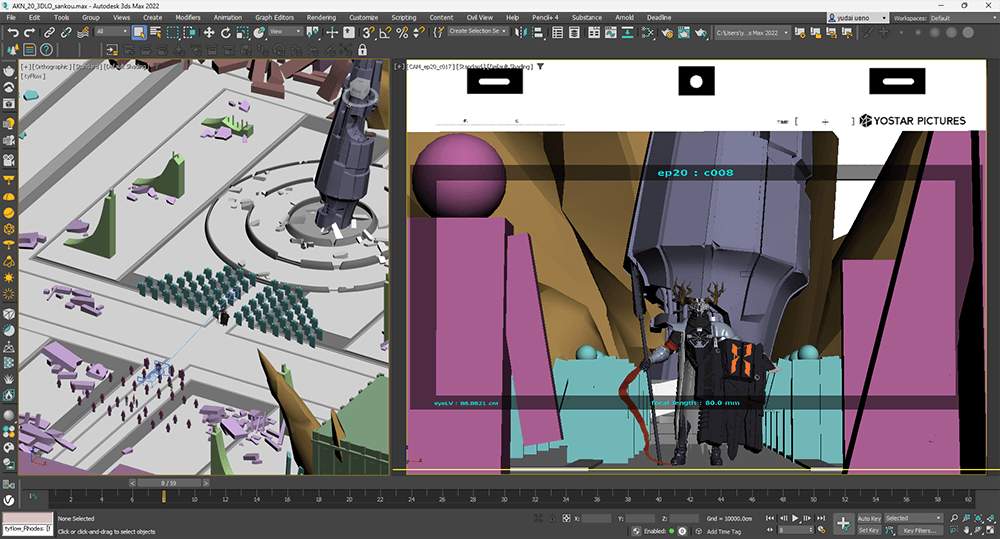Click the Undo arrow icon
Screen dimensions: 1000x539
(x=13, y=32)
